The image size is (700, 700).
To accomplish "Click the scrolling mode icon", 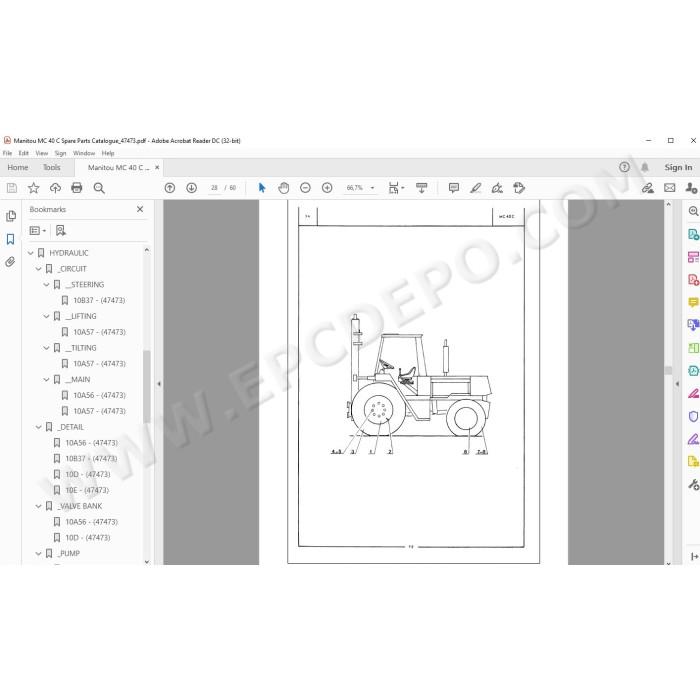I will [421, 188].
